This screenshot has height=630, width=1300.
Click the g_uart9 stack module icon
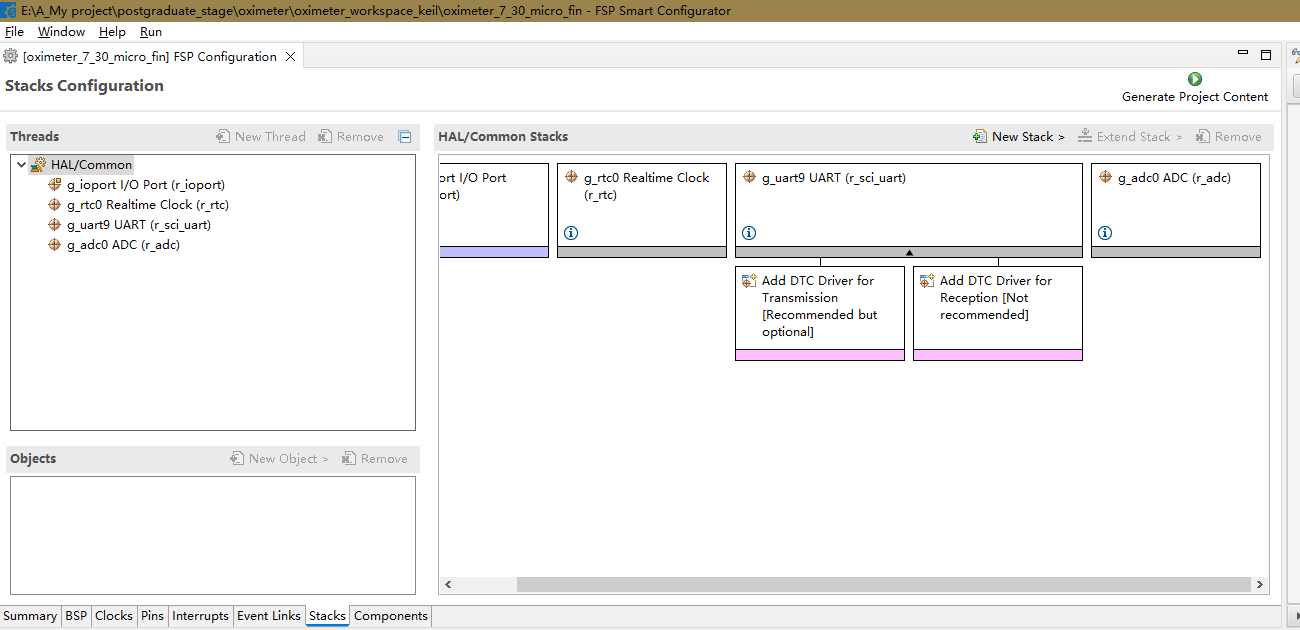749,177
